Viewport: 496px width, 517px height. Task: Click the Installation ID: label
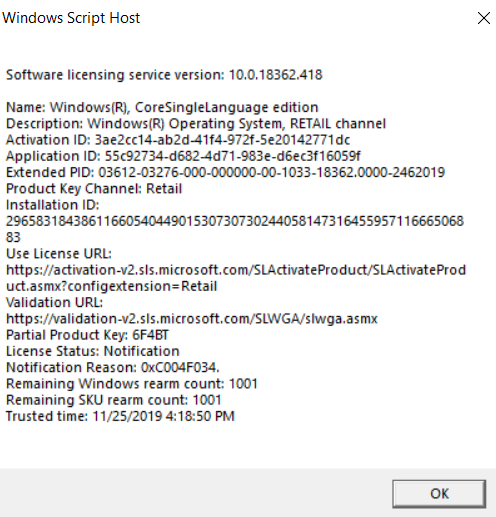(53, 205)
